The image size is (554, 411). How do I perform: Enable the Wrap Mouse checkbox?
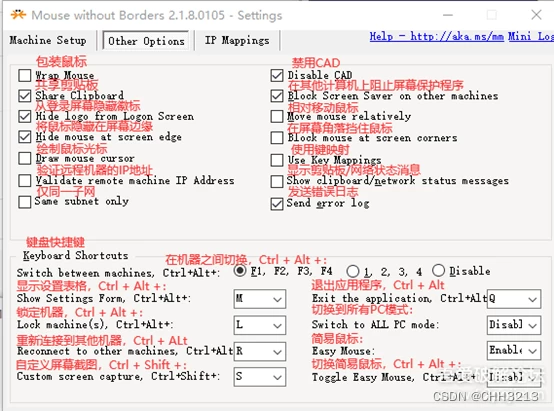click(25, 75)
